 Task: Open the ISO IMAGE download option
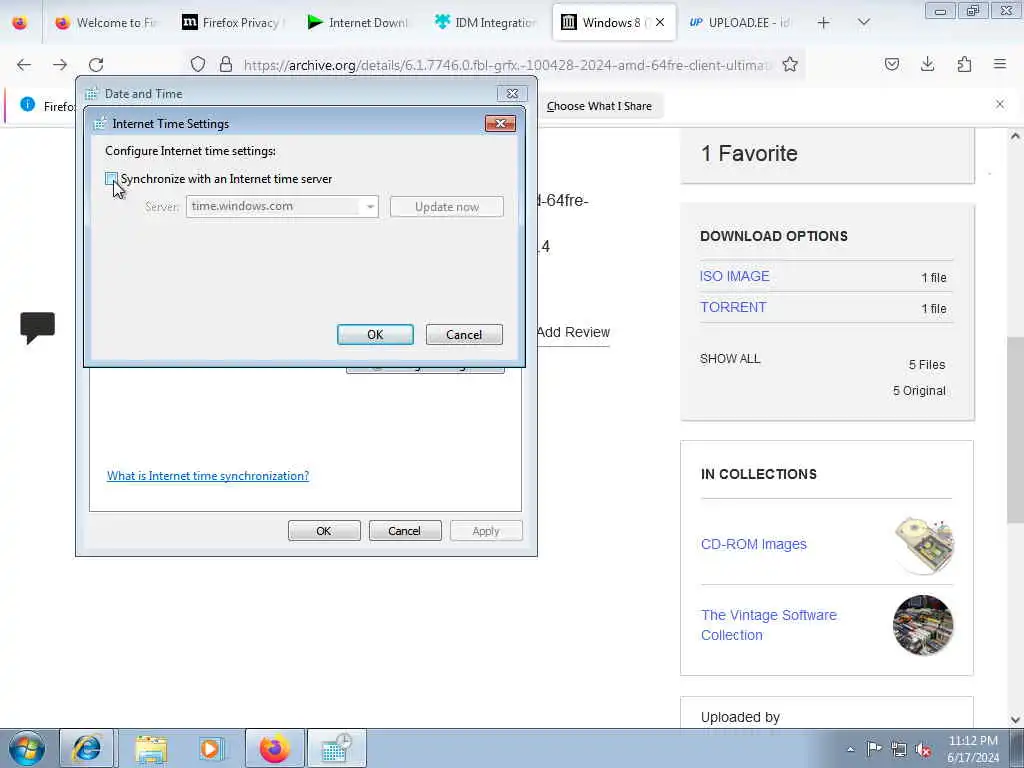click(x=734, y=276)
